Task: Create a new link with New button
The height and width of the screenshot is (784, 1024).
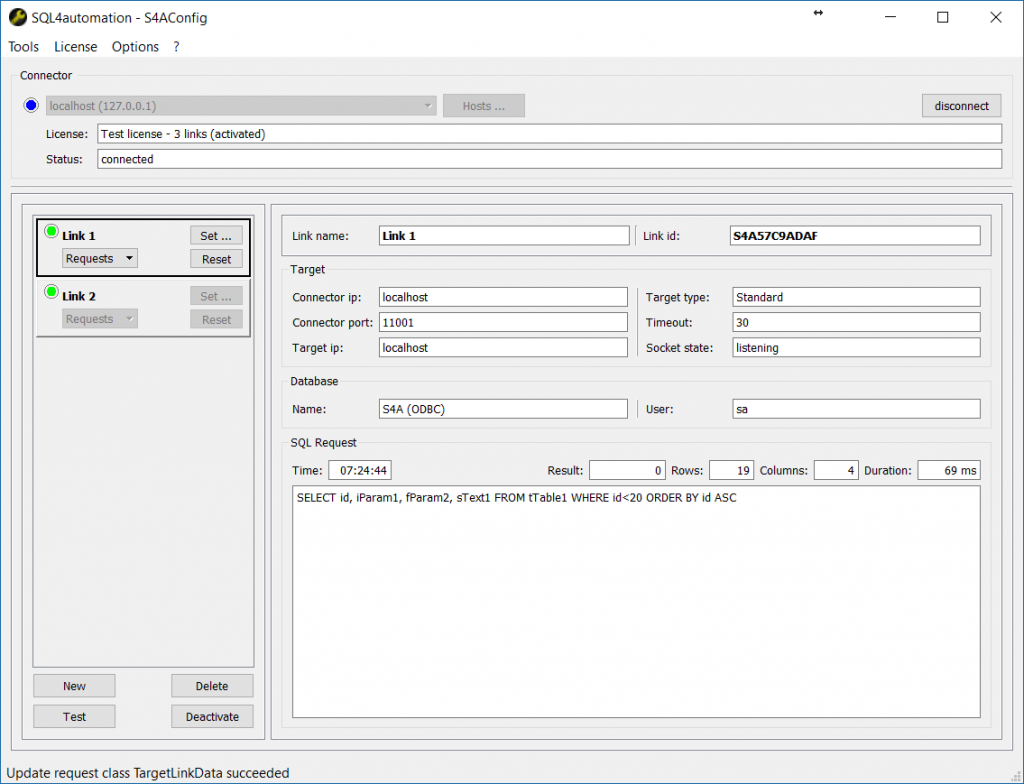Action: 74,686
